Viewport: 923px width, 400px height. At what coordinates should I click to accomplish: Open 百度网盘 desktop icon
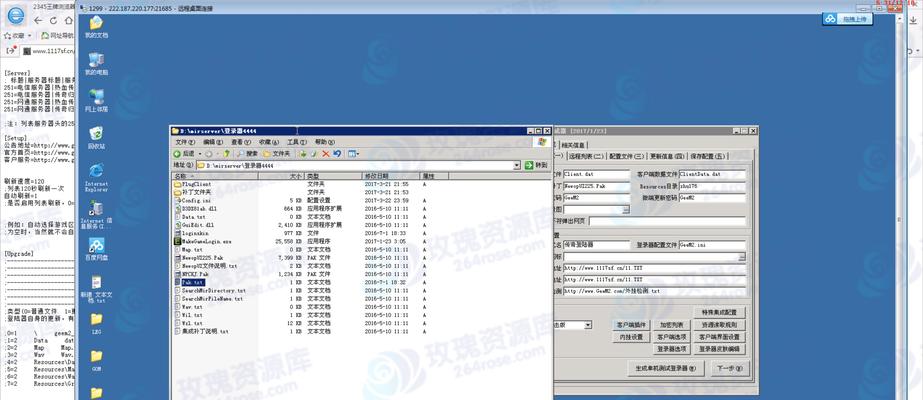click(x=96, y=247)
